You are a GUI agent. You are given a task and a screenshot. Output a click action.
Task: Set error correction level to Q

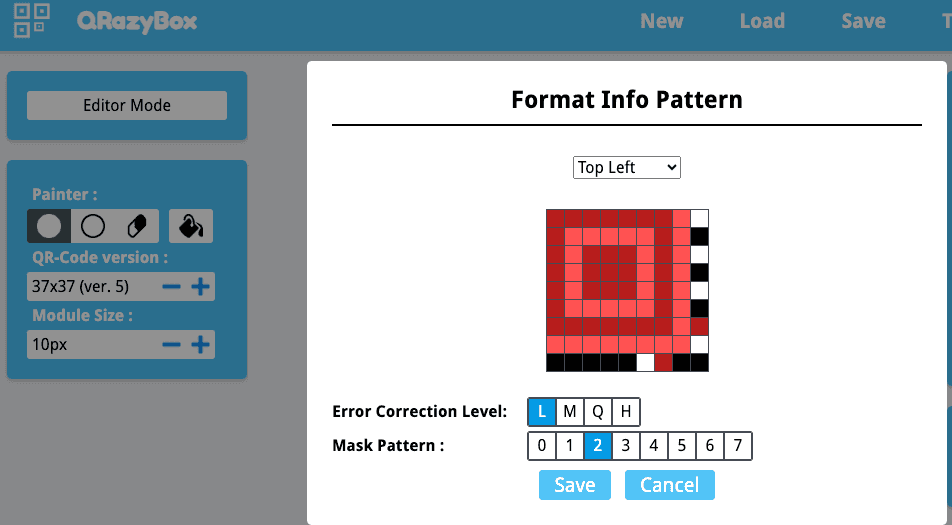tap(598, 412)
